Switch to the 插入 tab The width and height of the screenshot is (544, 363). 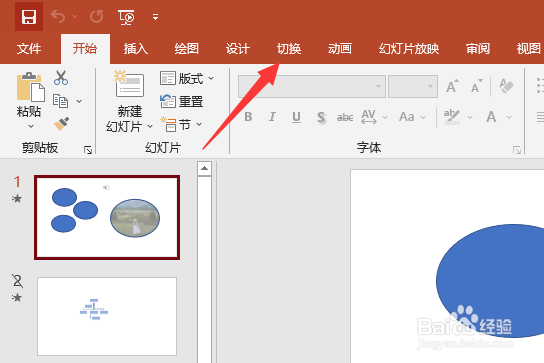tap(136, 49)
